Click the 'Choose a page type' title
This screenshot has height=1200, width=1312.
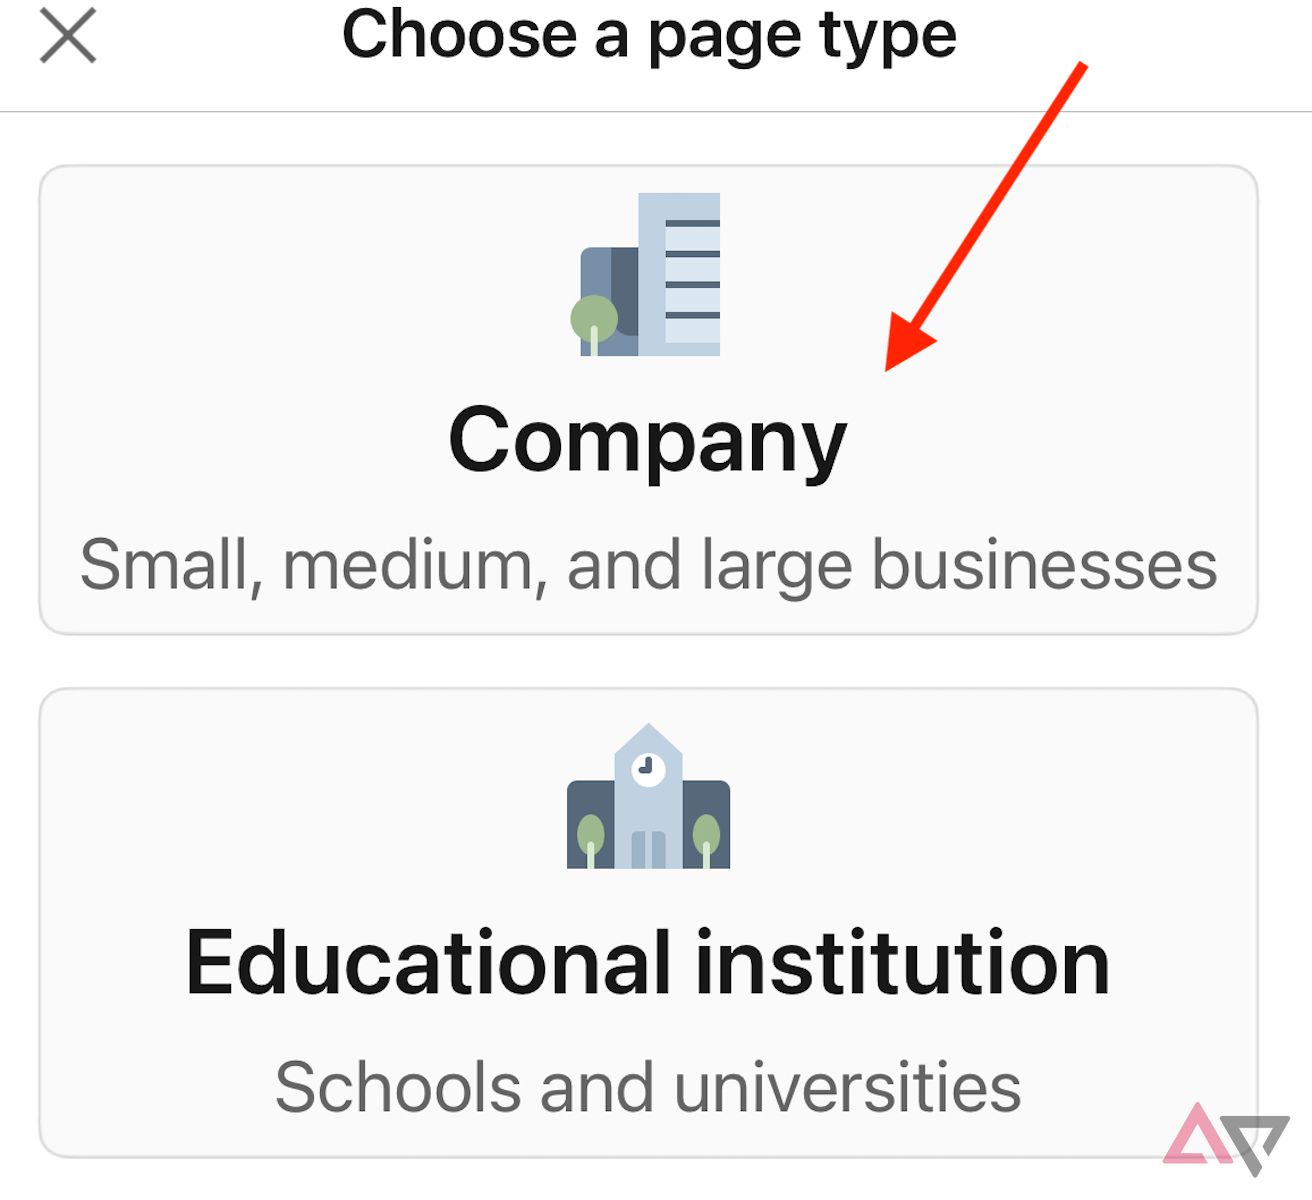(x=649, y=38)
